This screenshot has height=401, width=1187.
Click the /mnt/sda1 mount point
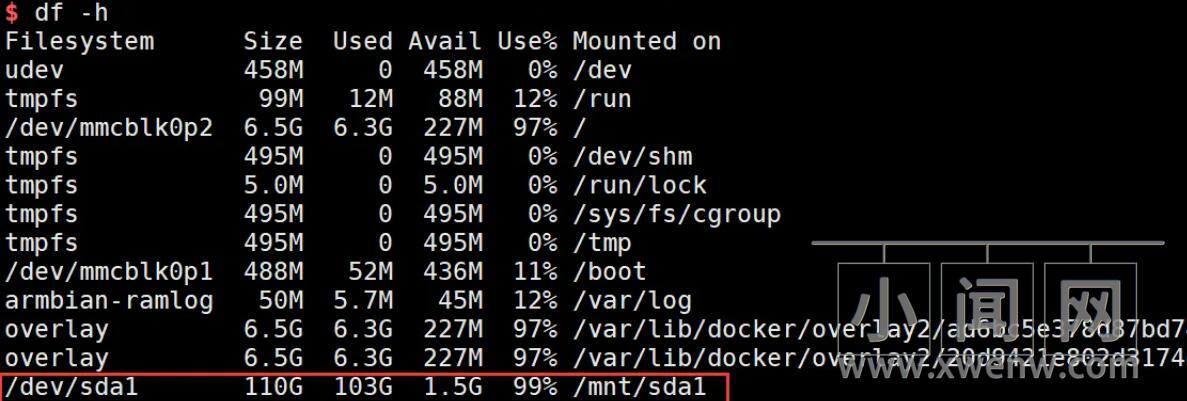pyautogui.click(x=639, y=387)
